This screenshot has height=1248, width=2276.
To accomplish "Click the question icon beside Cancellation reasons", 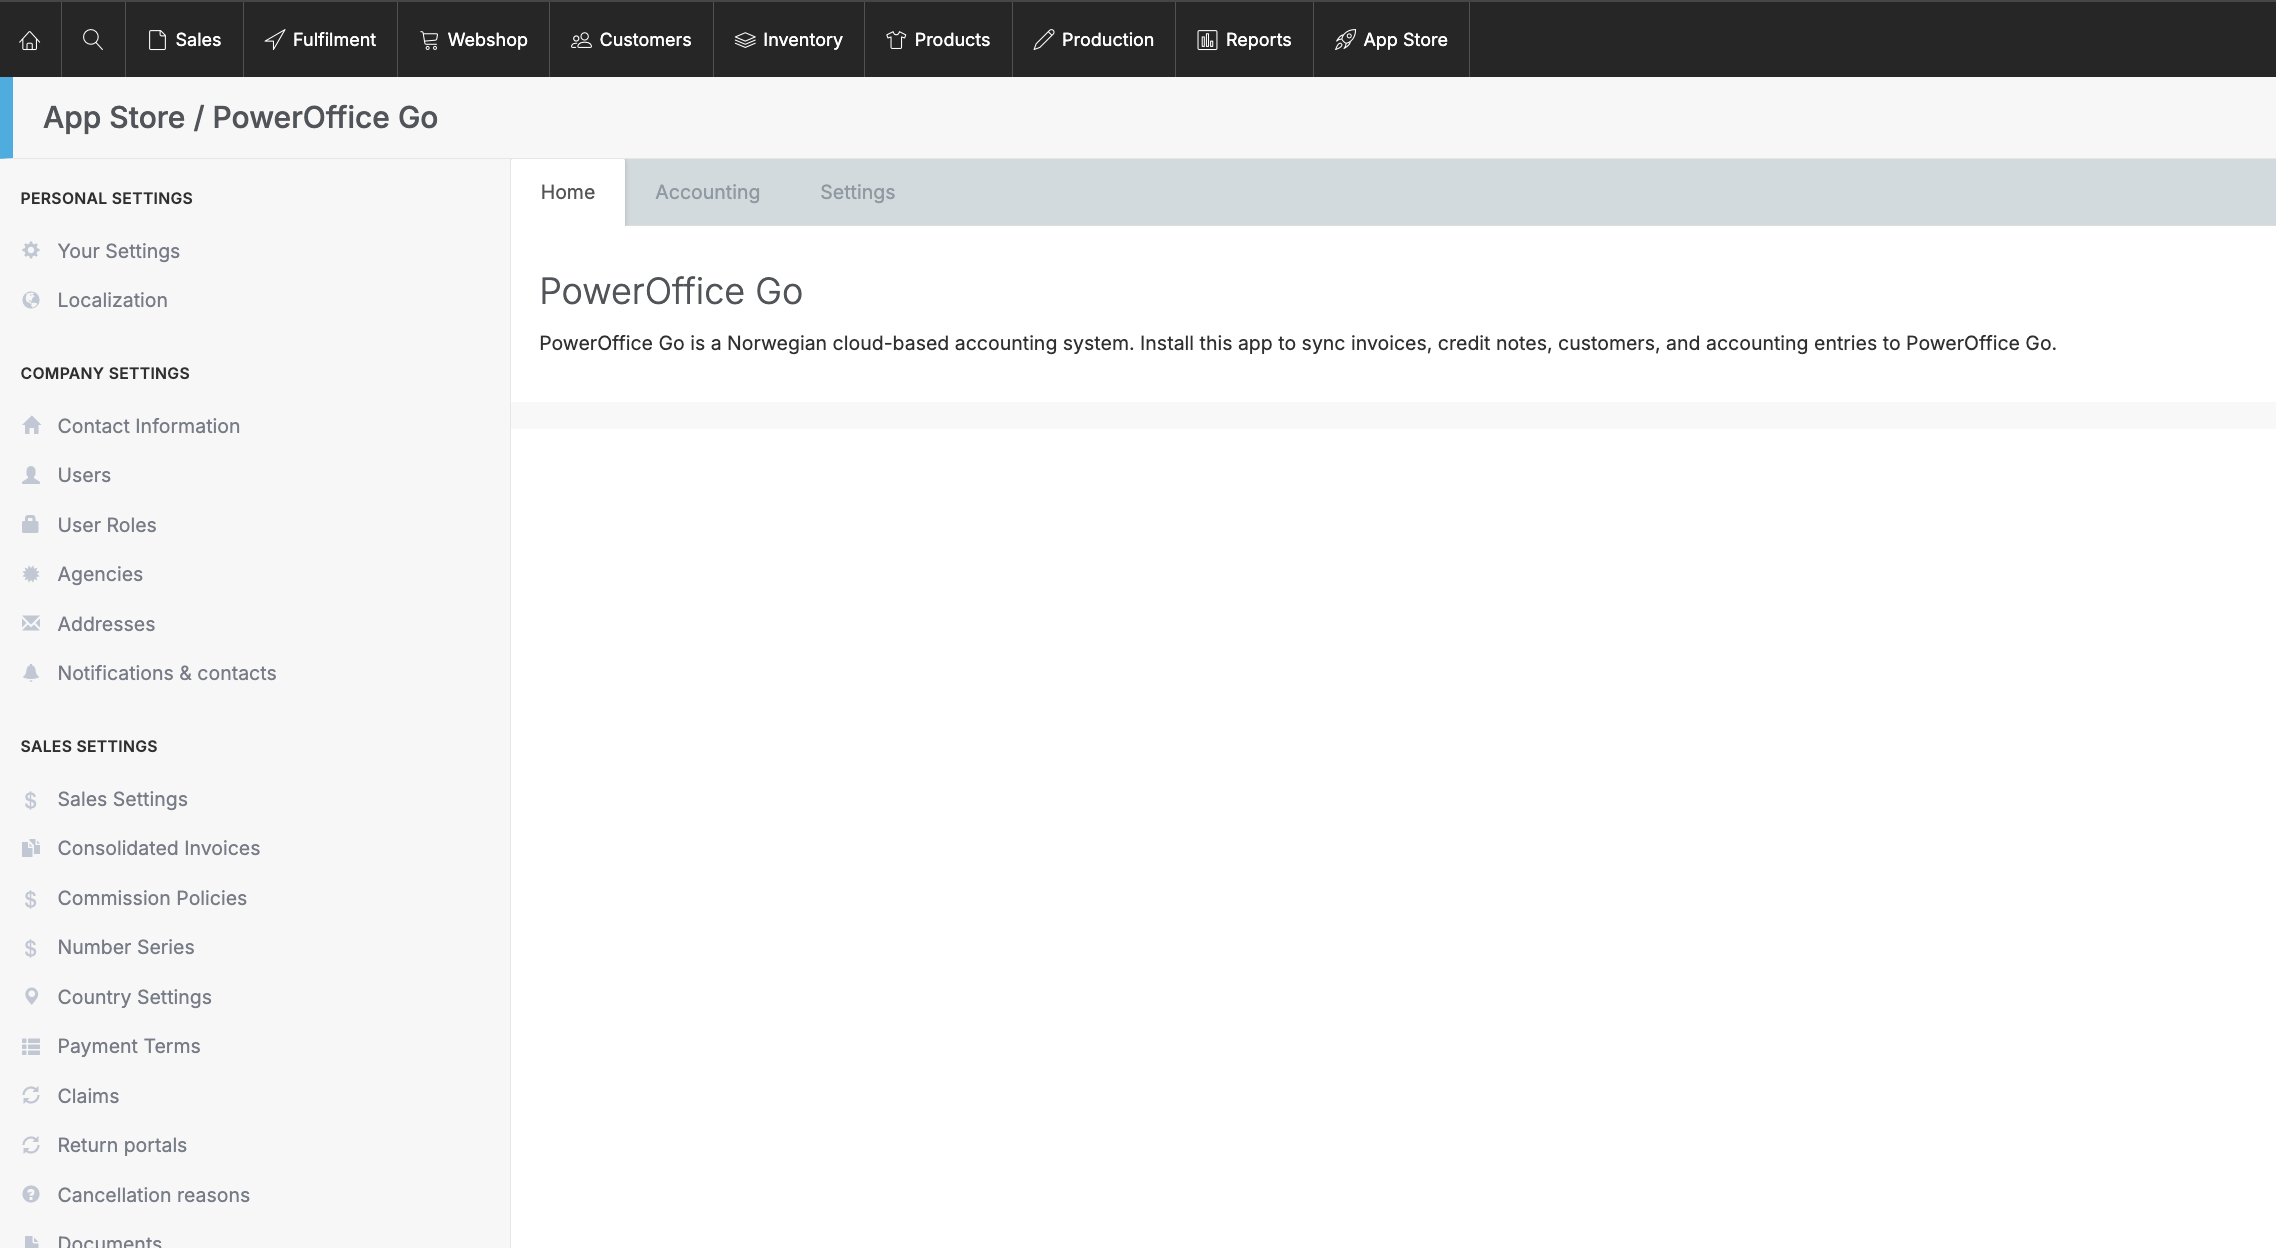I will pos(31,1194).
